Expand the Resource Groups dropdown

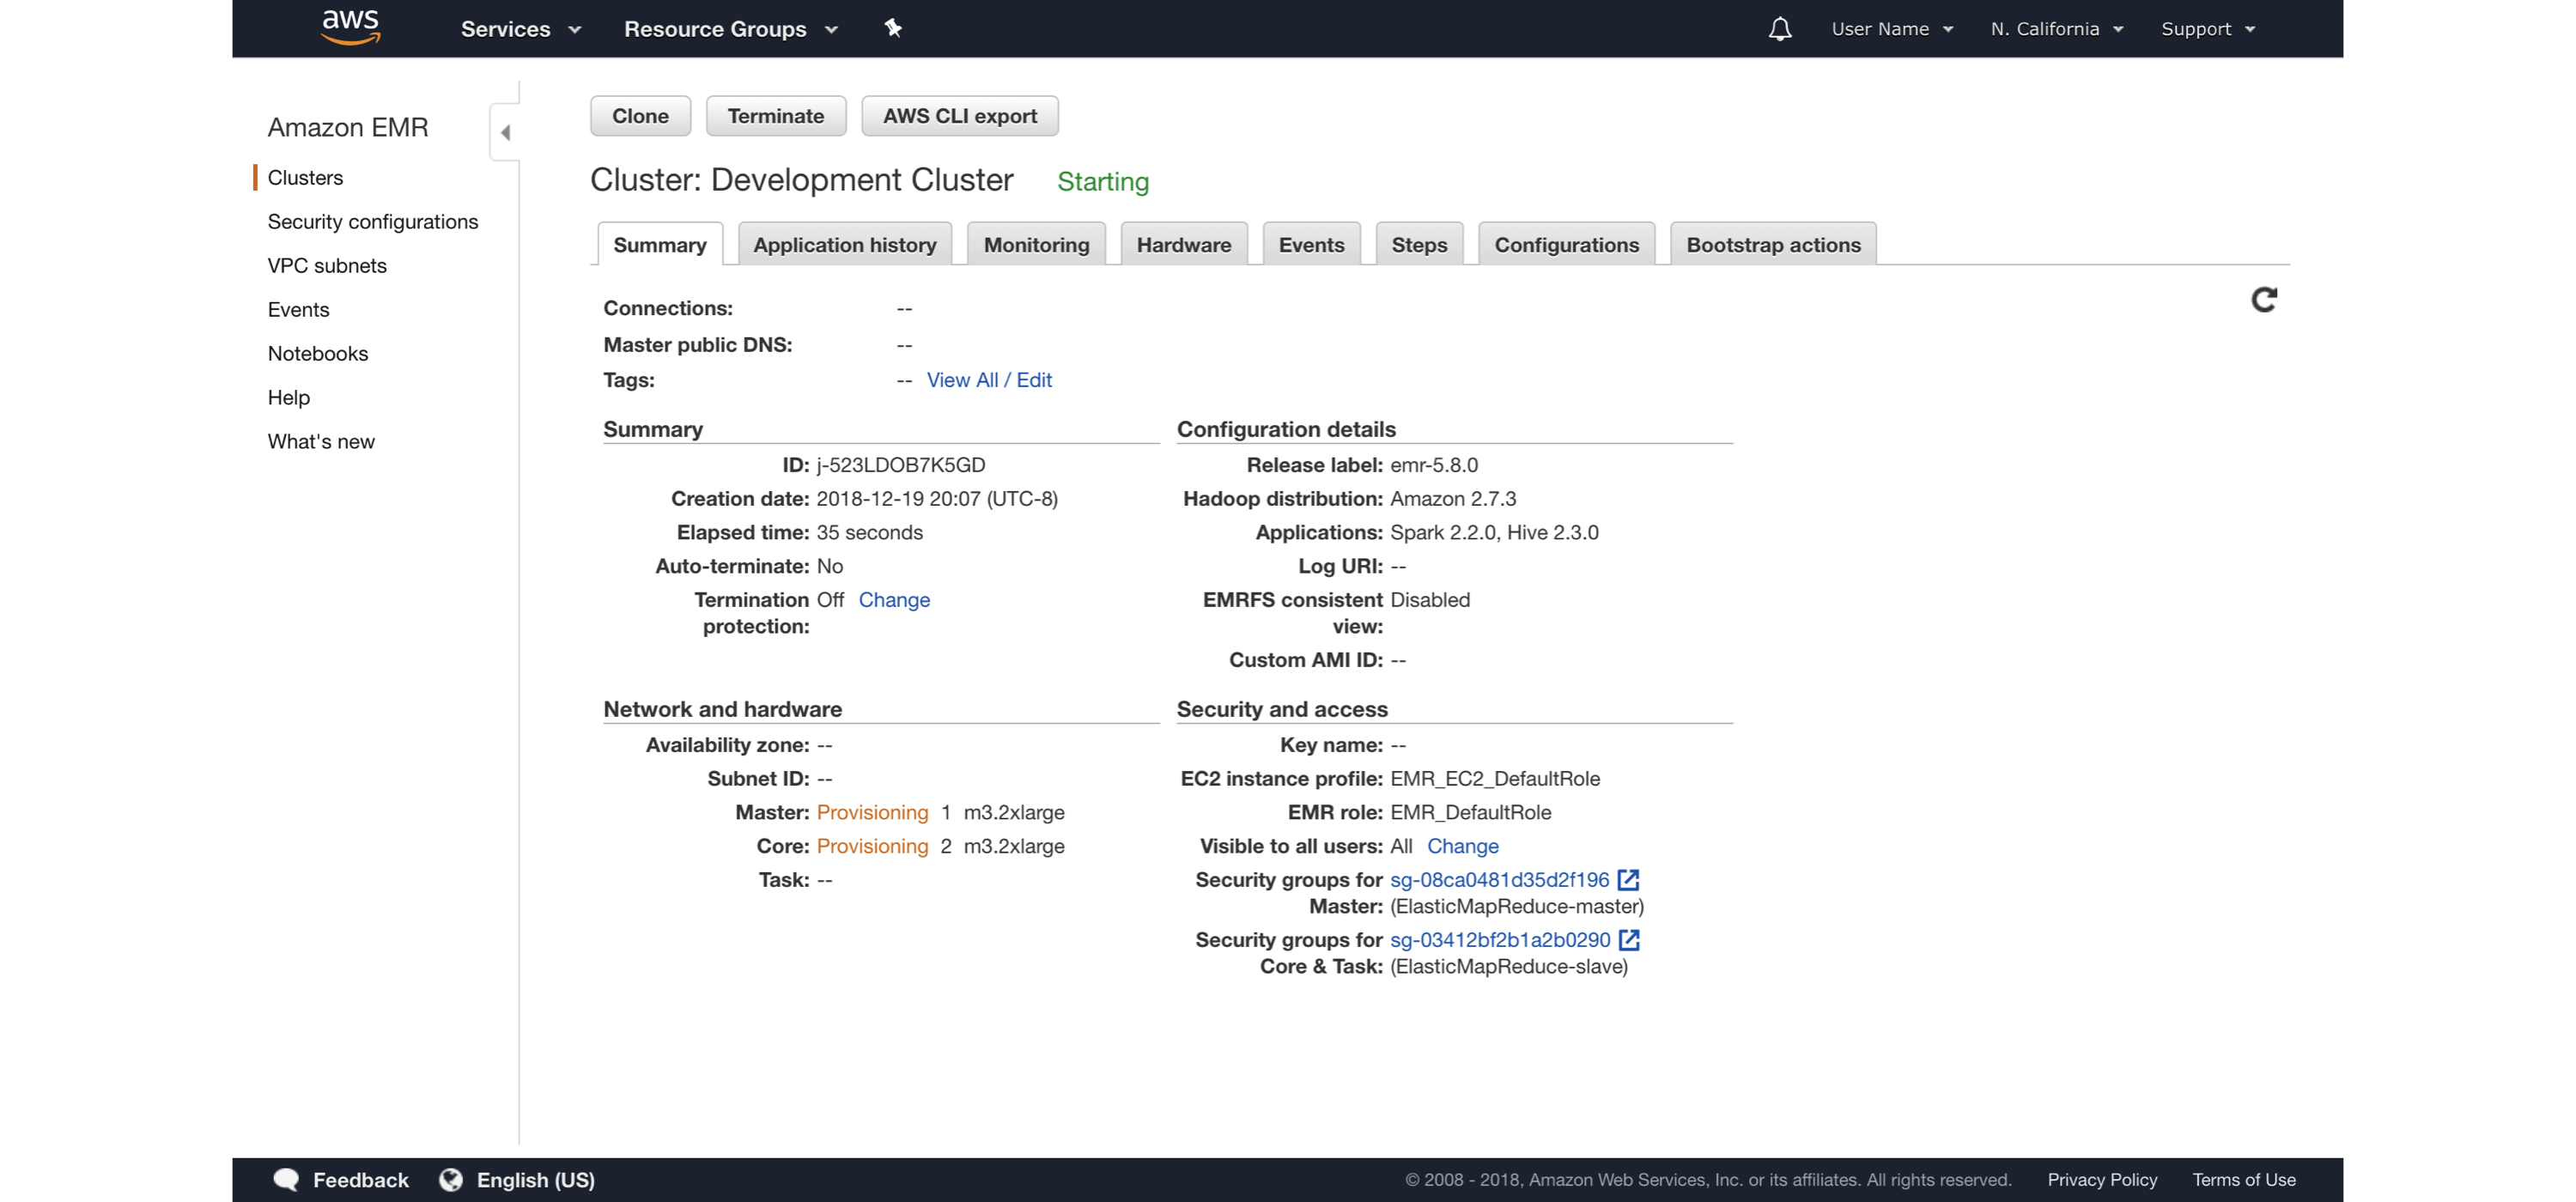[731, 29]
